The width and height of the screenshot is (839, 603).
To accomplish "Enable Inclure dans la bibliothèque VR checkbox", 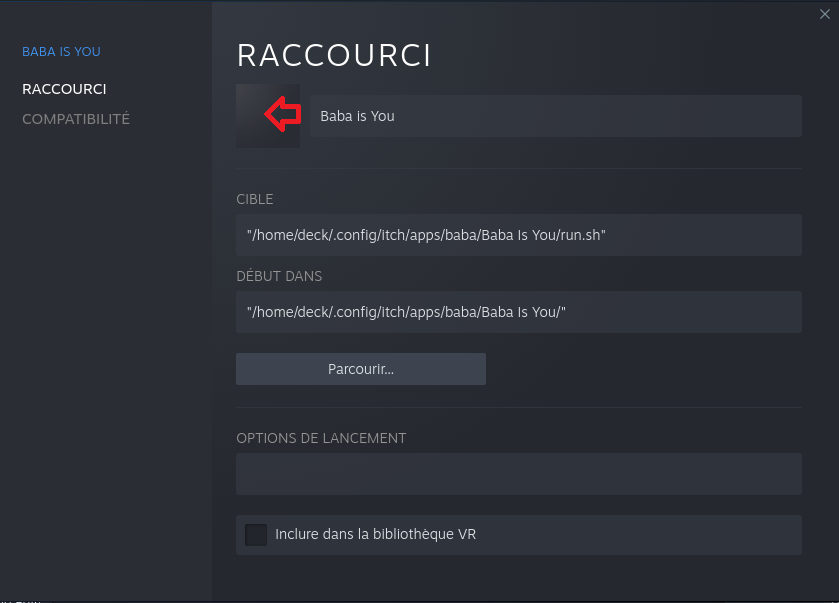I will coord(256,535).
